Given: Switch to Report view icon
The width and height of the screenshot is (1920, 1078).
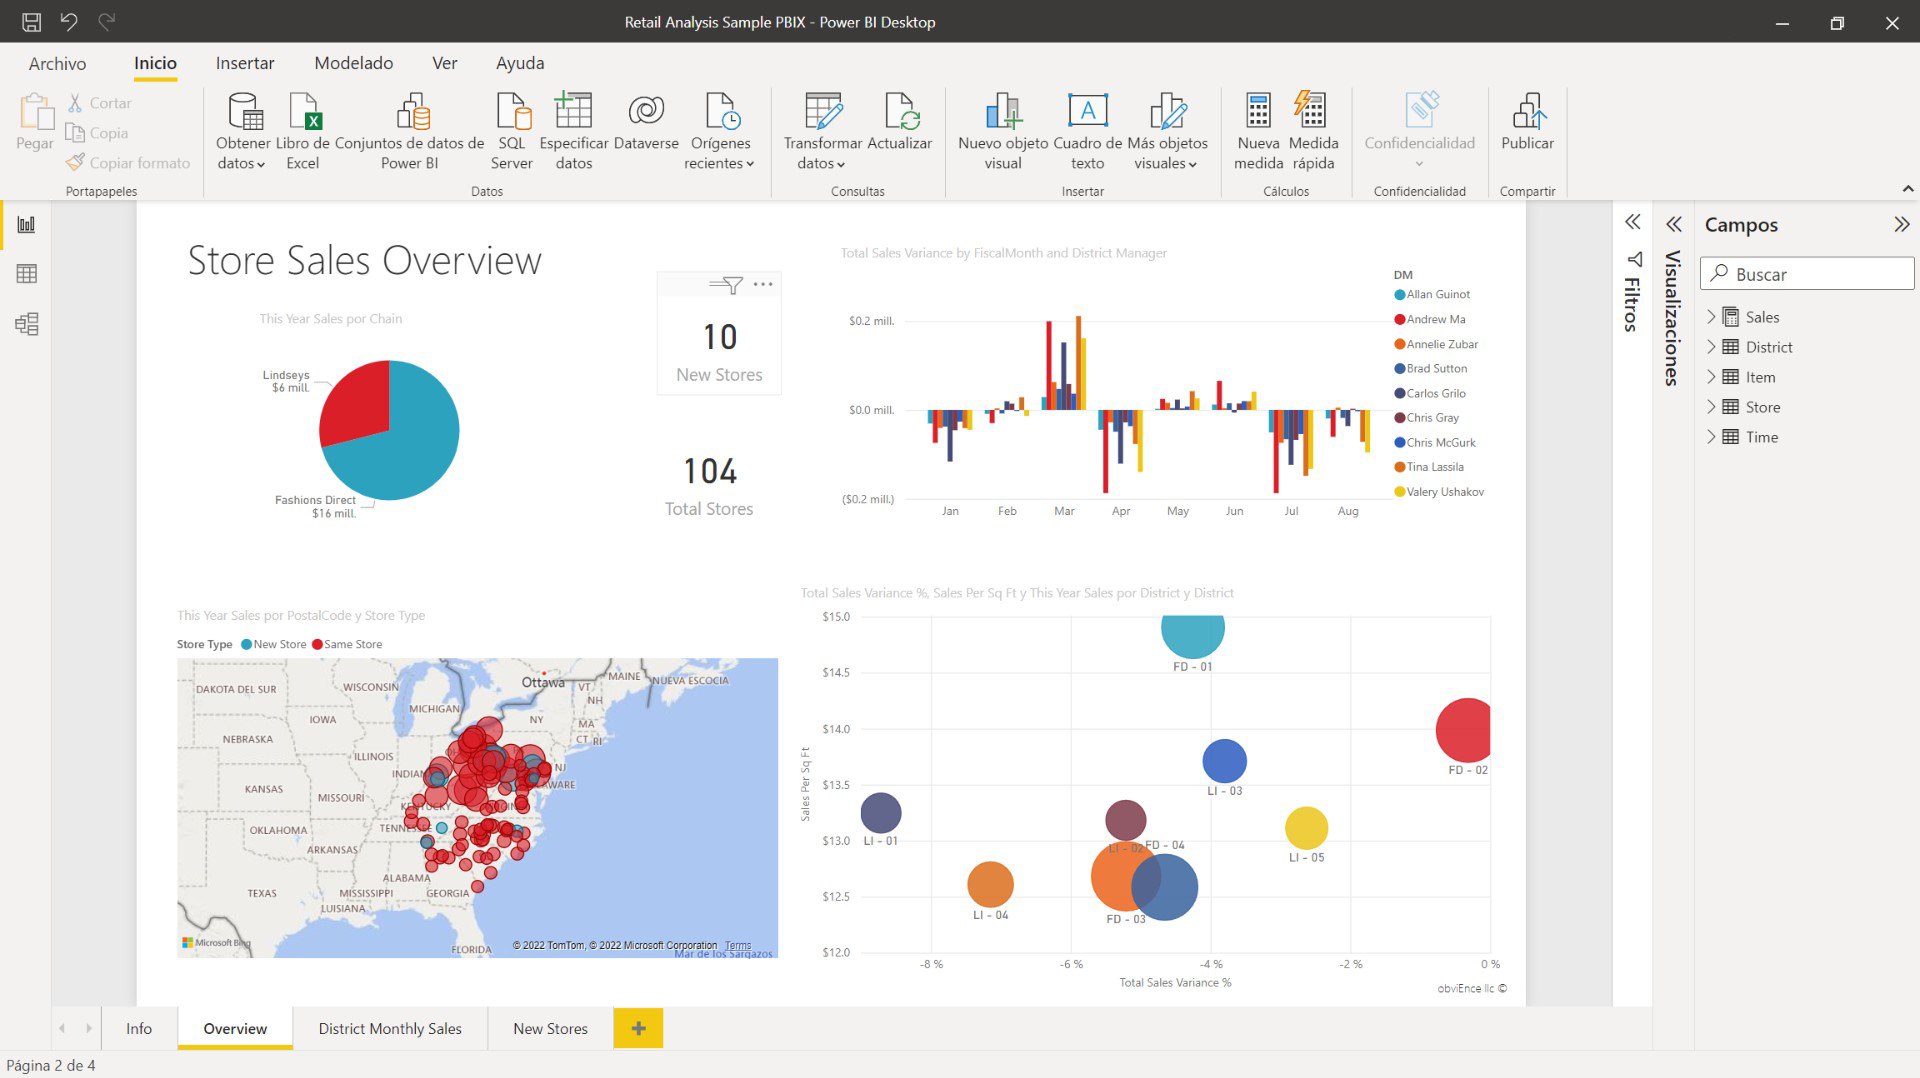Looking at the screenshot, I should [x=26, y=224].
